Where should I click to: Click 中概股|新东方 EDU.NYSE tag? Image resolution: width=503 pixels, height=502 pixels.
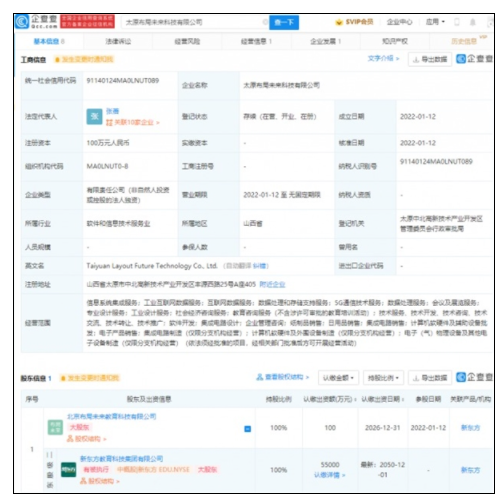pyautogui.click(x=153, y=470)
